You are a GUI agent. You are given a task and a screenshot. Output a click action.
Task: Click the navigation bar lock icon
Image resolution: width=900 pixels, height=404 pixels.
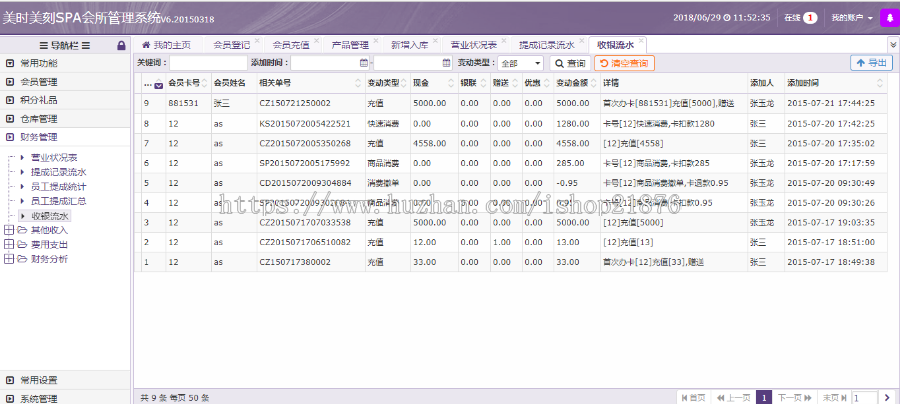point(122,45)
